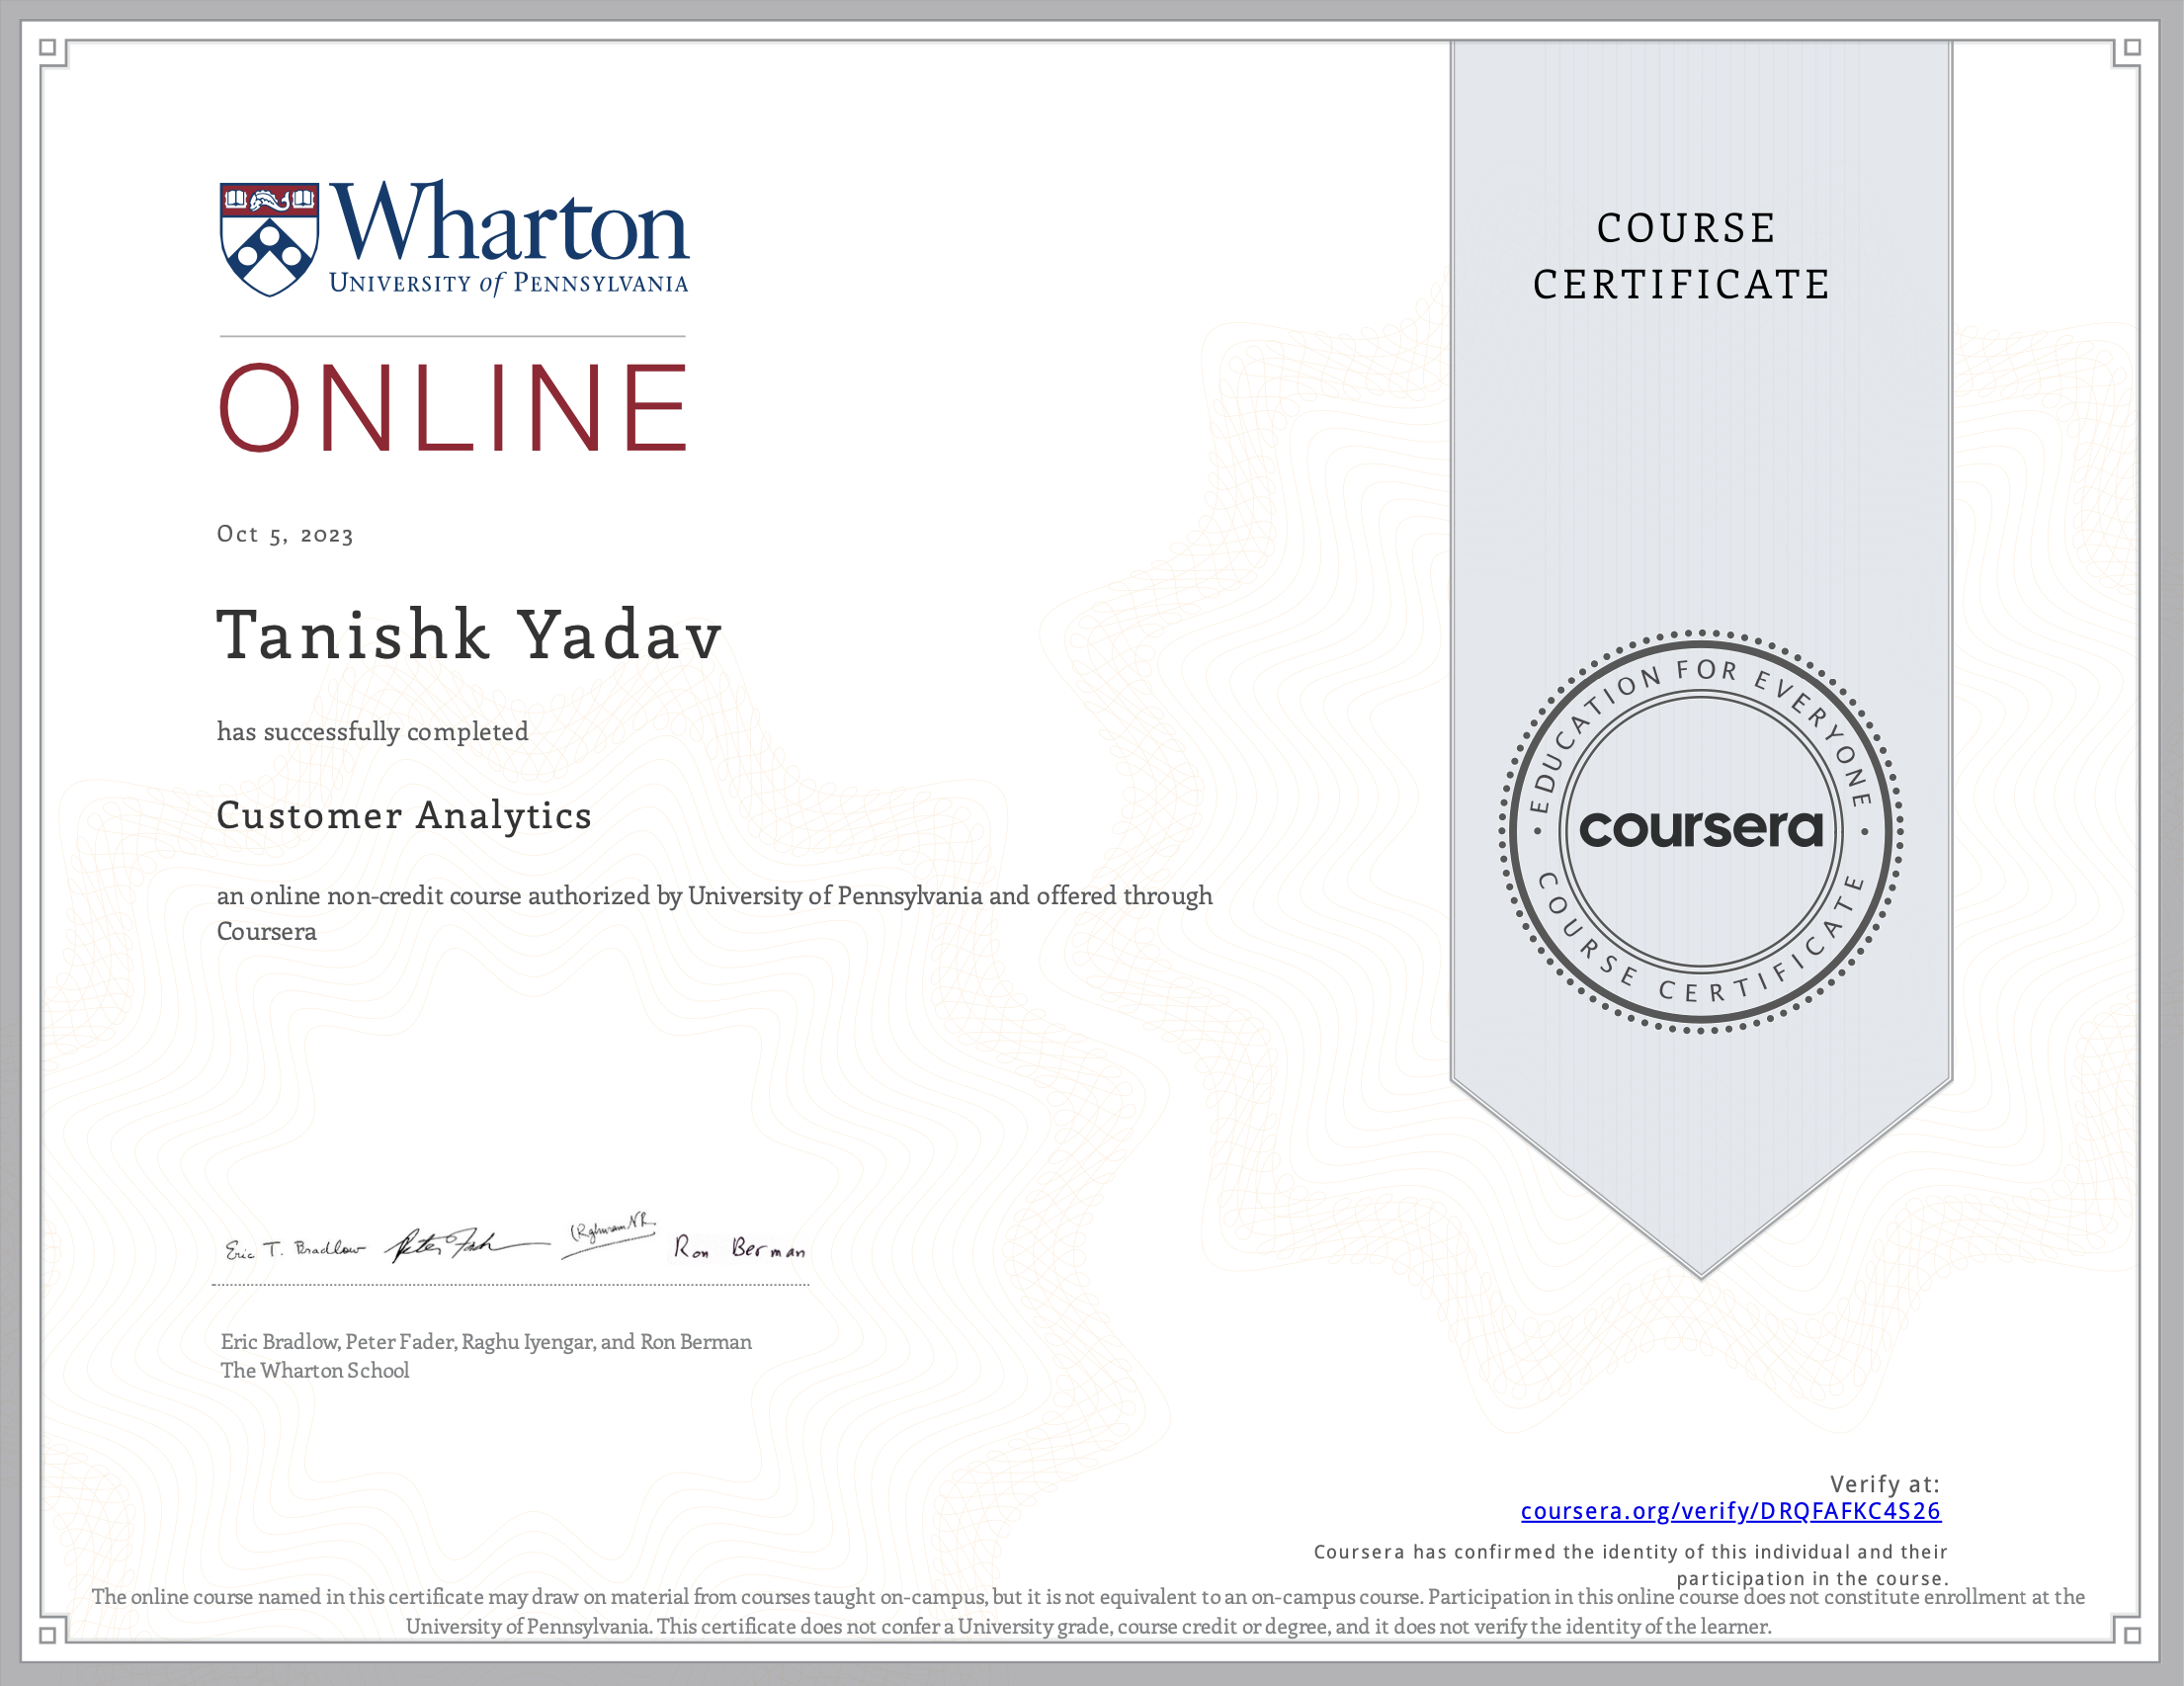Click The Wharton School credit line
This screenshot has height=1686, width=2184.
pyautogui.click(x=315, y=1371)
